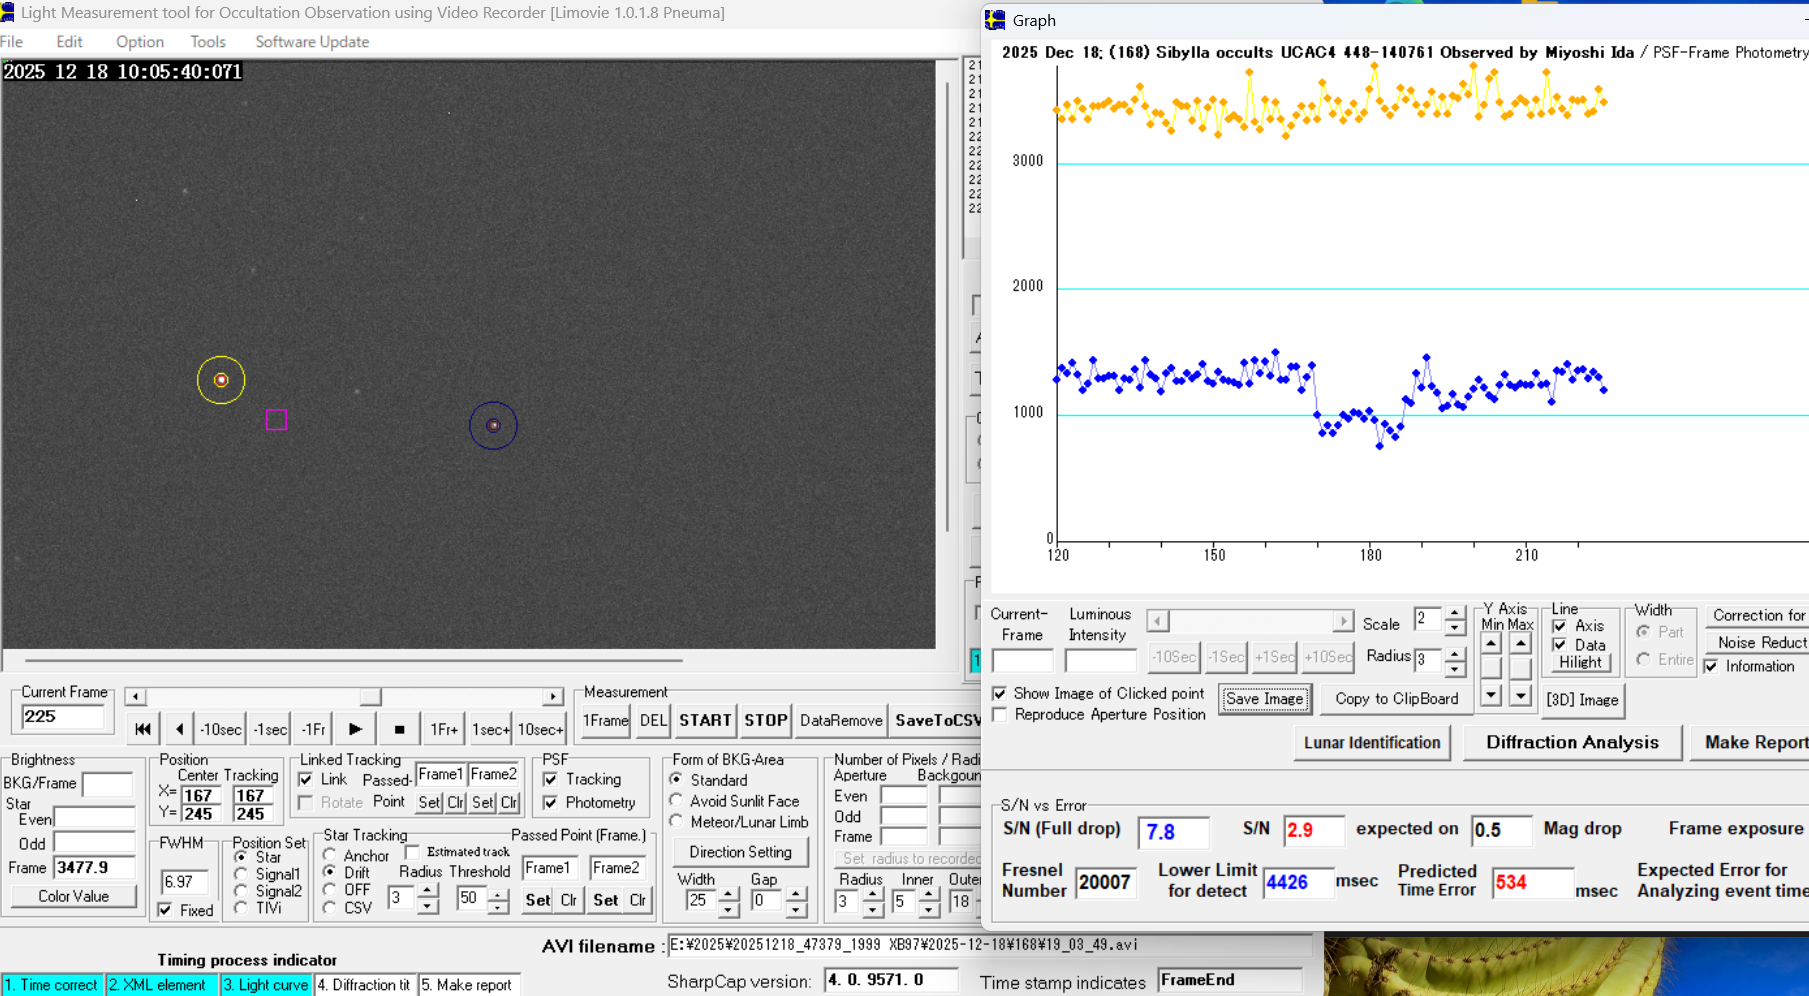Increase Star Tracking Radius spinner
The height and width of the screenshot is (996, 1809).
(427, 891)
